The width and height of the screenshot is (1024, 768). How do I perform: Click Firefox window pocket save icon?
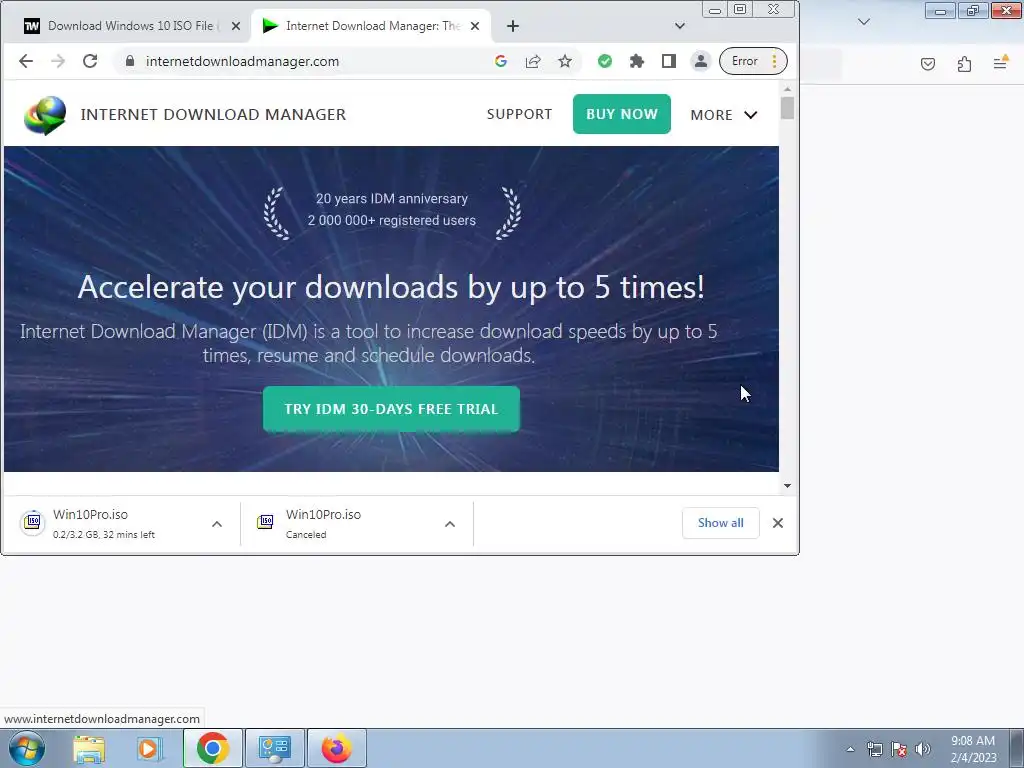click(x=928, y=63)
